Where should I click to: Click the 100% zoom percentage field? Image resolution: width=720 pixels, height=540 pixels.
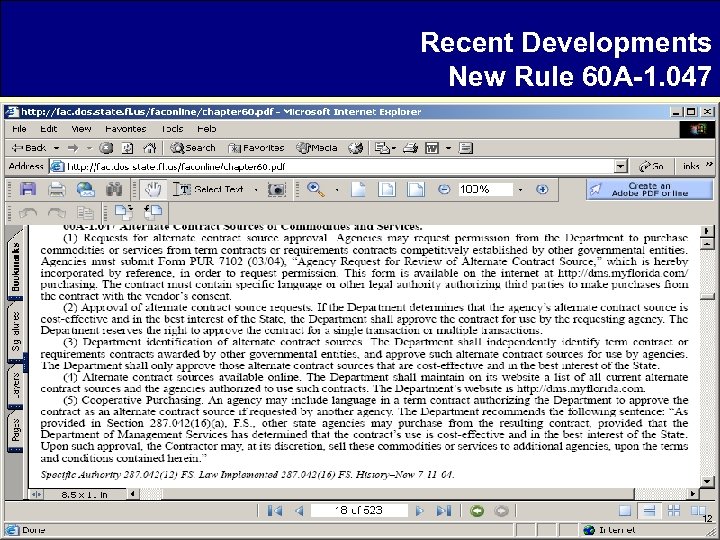point(485,189)
